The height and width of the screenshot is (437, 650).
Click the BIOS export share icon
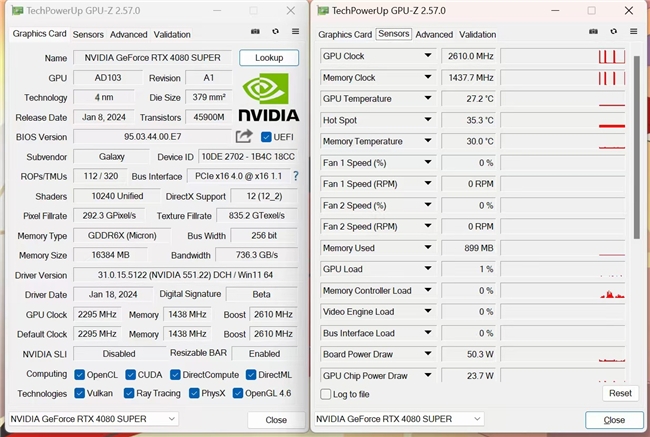tap(244, 136)
